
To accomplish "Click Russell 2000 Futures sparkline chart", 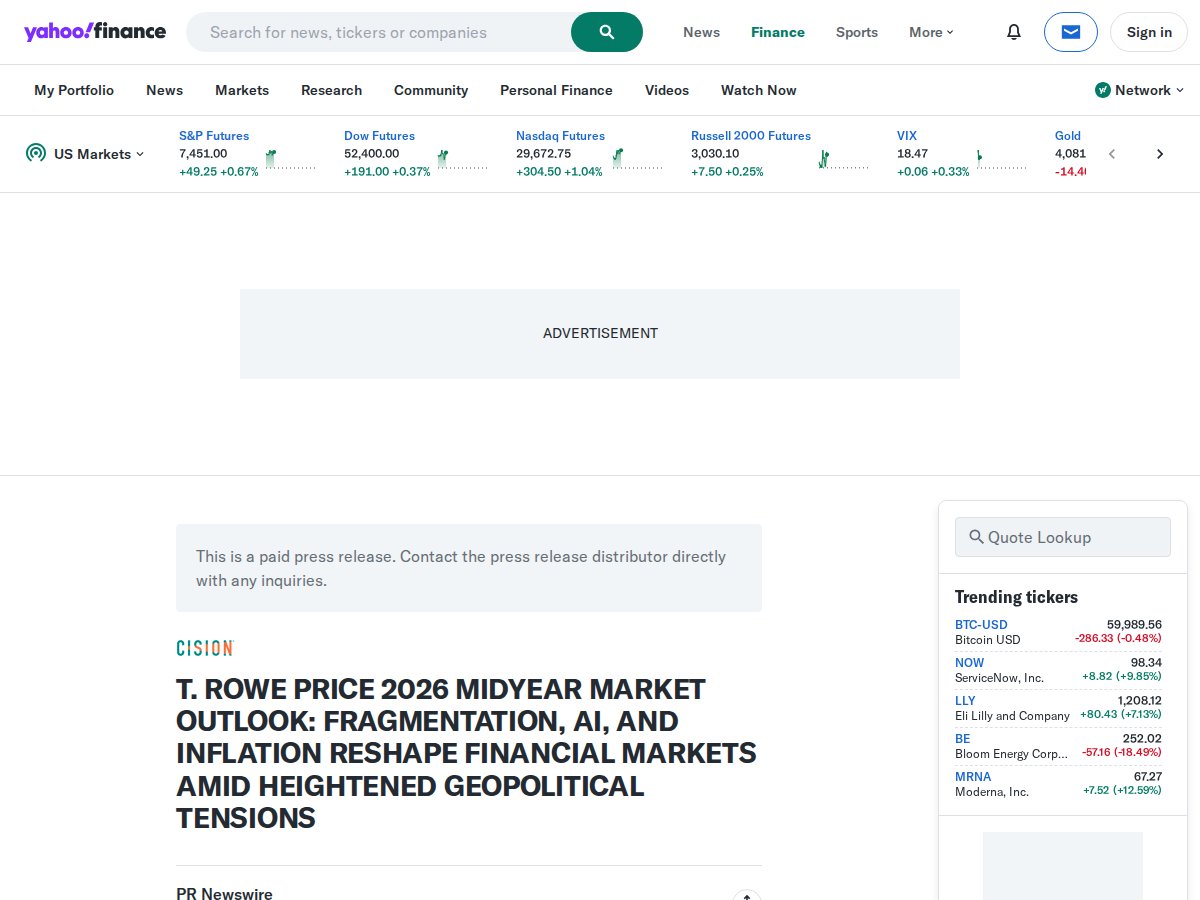I will 843,159.
